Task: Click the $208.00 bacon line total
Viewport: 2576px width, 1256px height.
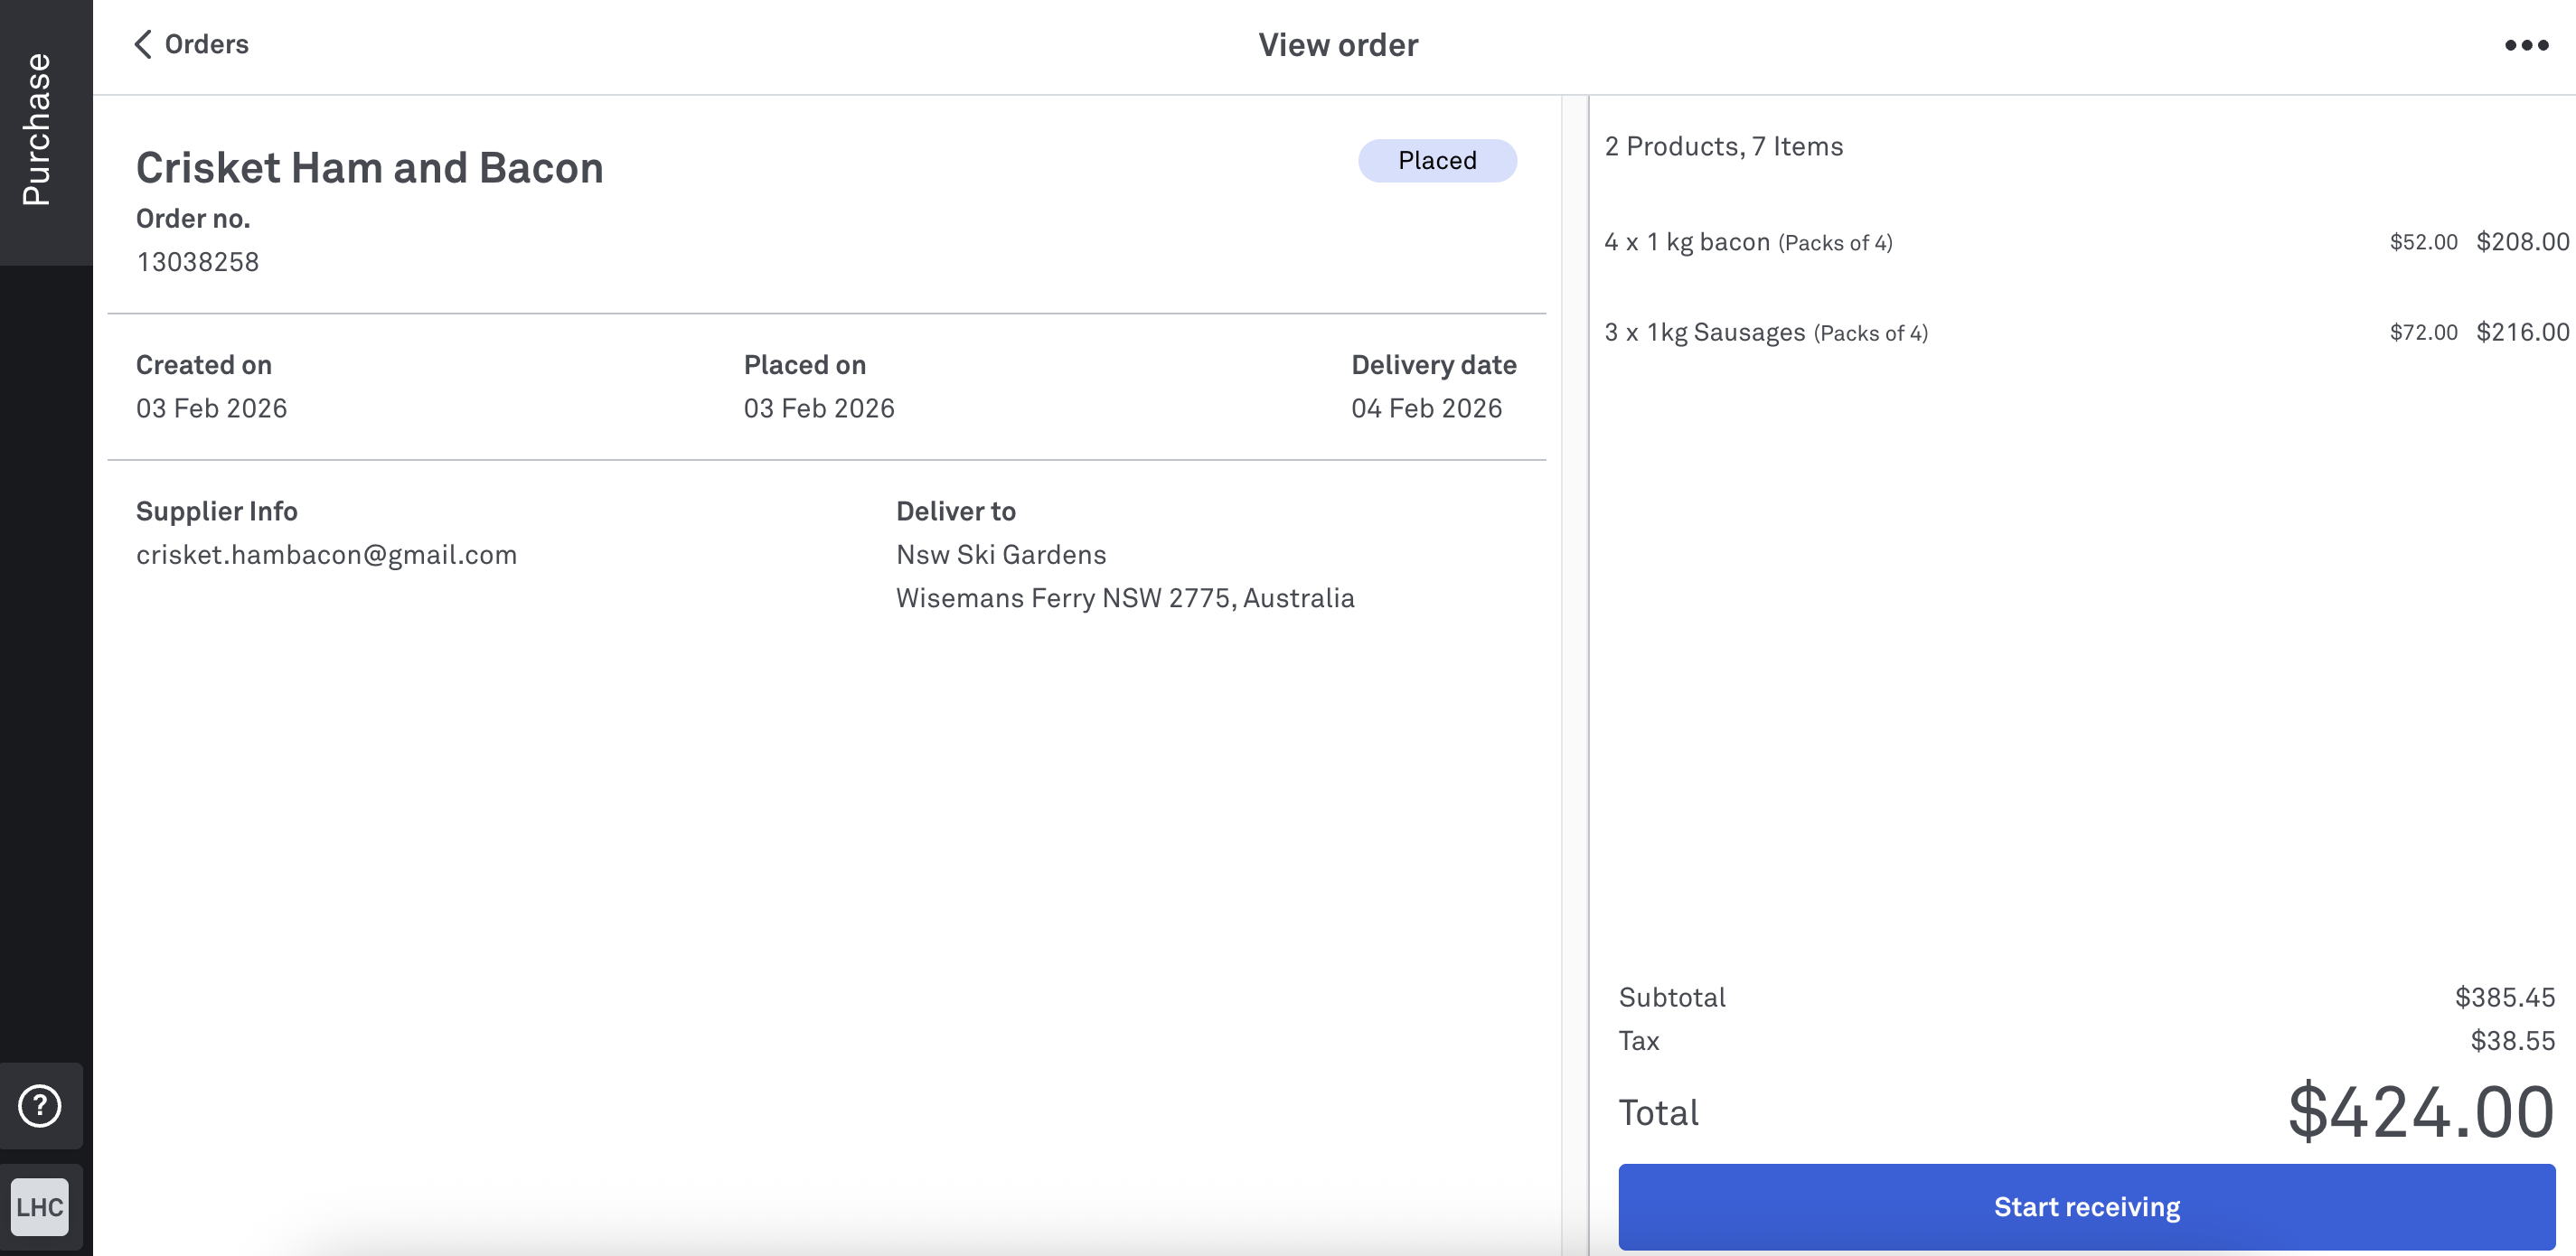Action: [x=2522, y=242]
